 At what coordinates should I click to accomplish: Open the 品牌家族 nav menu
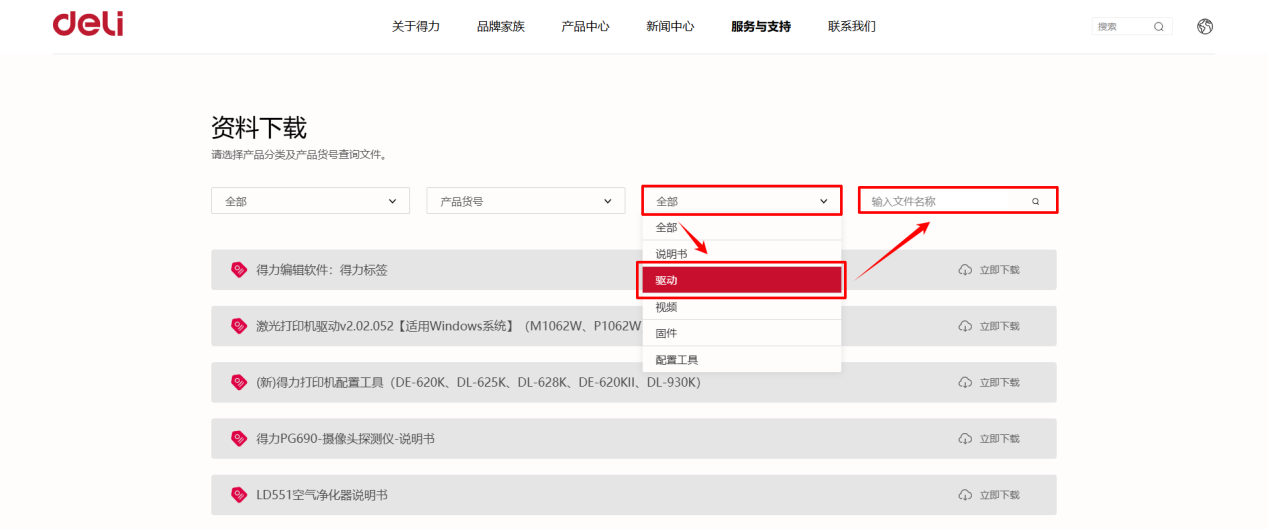pos(501,27)
